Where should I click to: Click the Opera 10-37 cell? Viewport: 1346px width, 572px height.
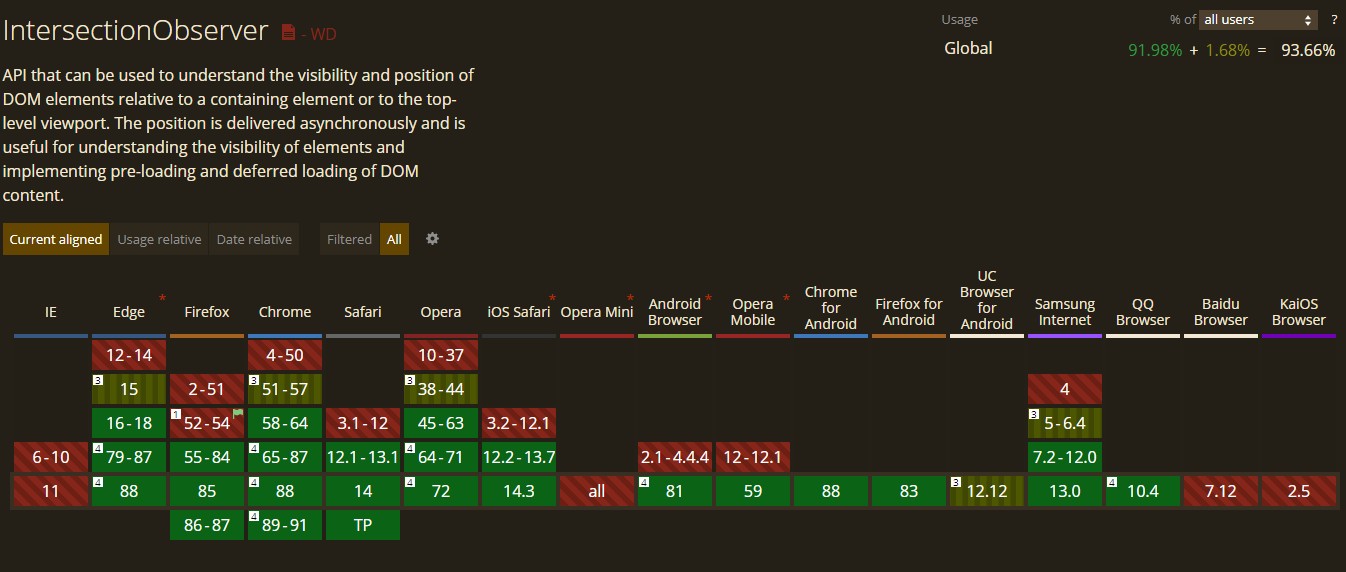[441, 355]
